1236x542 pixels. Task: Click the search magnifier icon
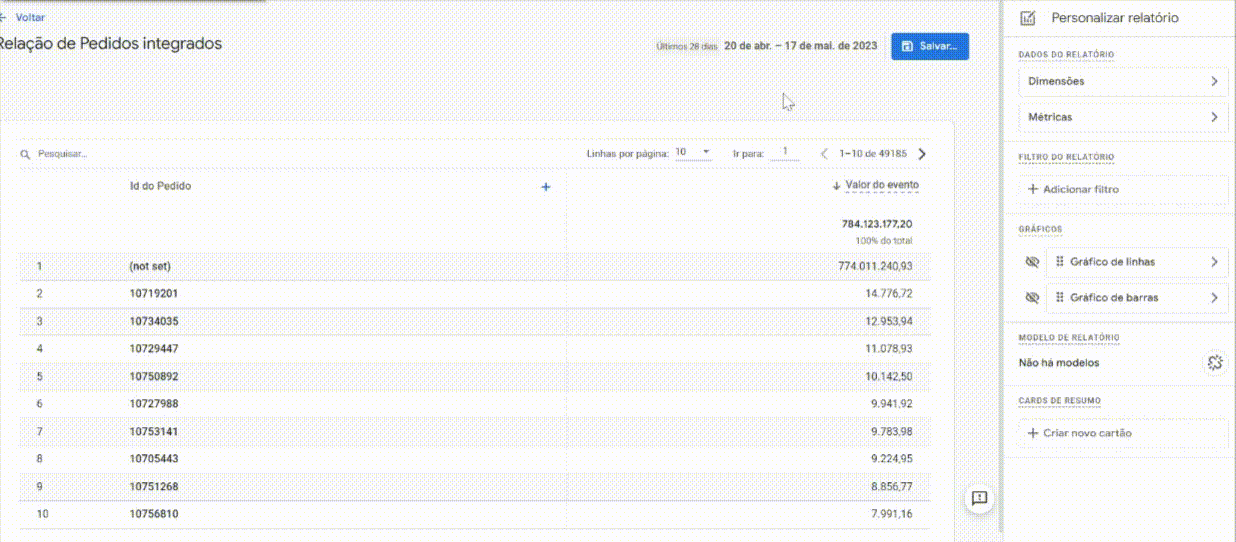pos(26,155)
